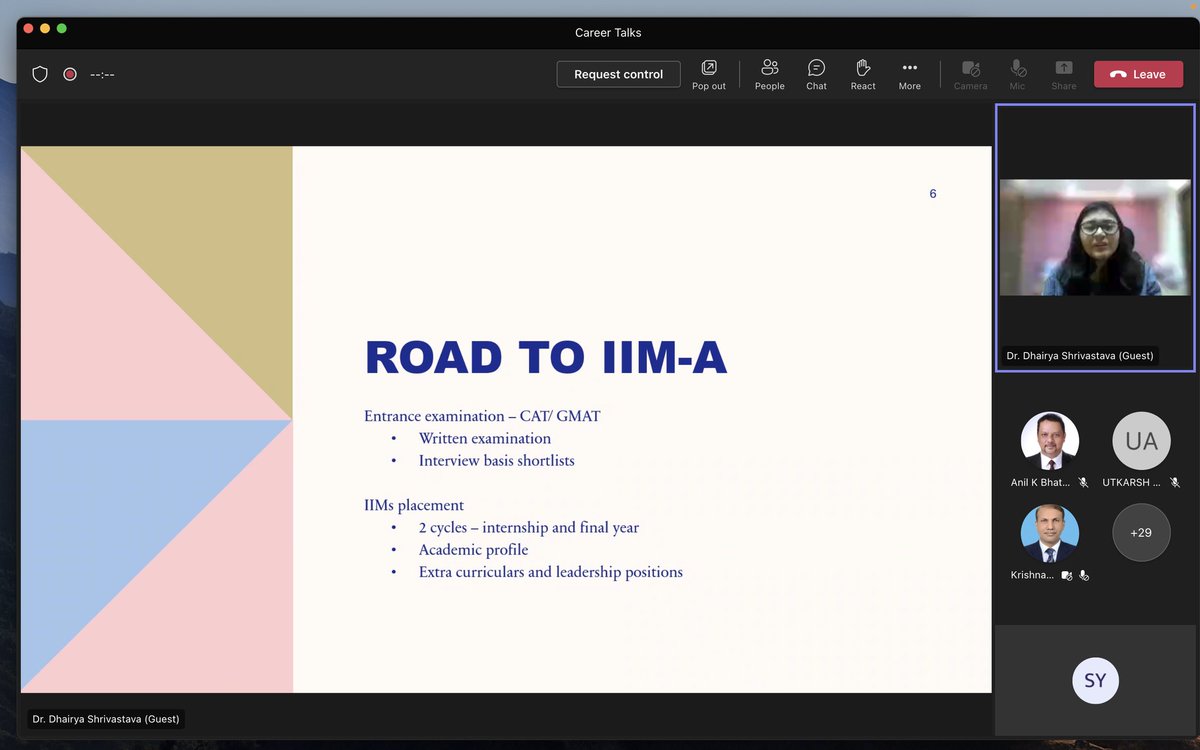Viewport: 1200px width, 750px height.
Task: Click the red recording indicator icon
Action: (70, 74)
